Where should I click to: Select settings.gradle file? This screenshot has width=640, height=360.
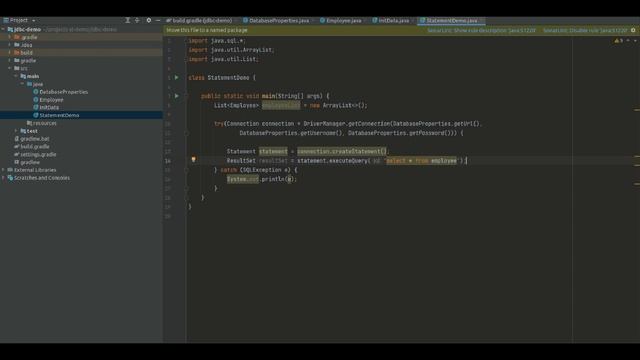click(38, 154)
